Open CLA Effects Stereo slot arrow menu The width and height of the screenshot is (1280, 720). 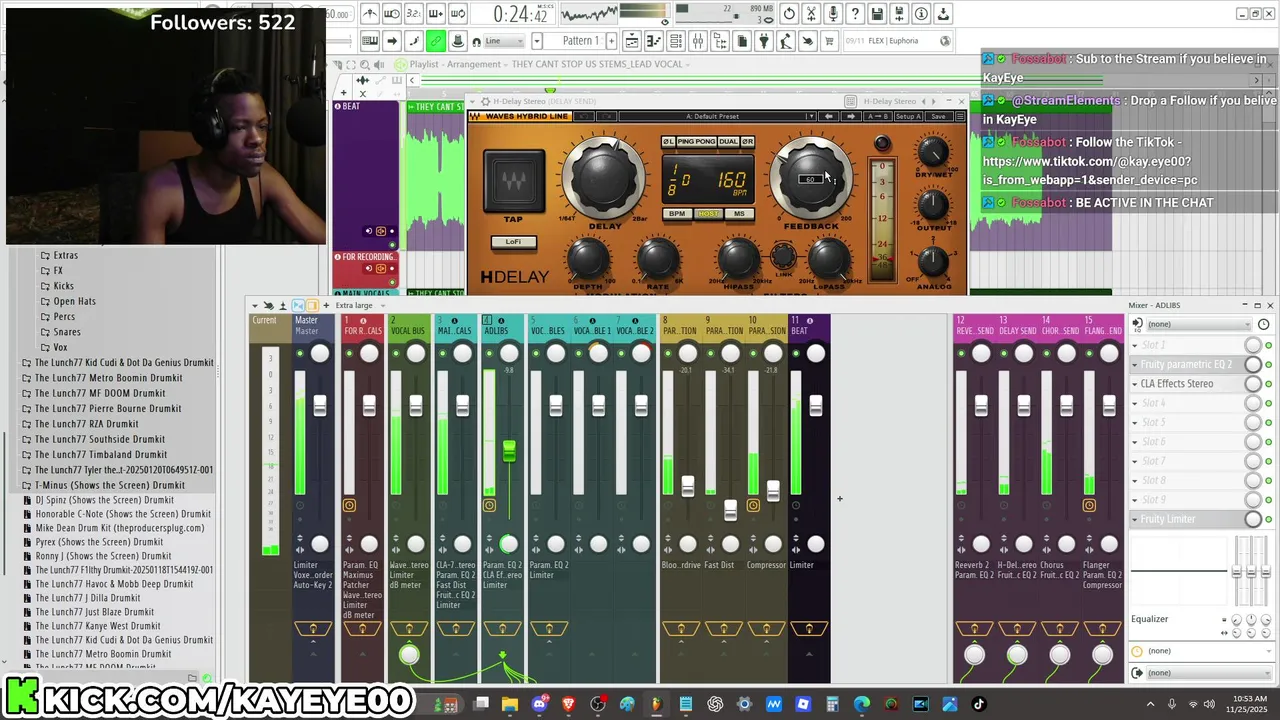pos(1135,384)
